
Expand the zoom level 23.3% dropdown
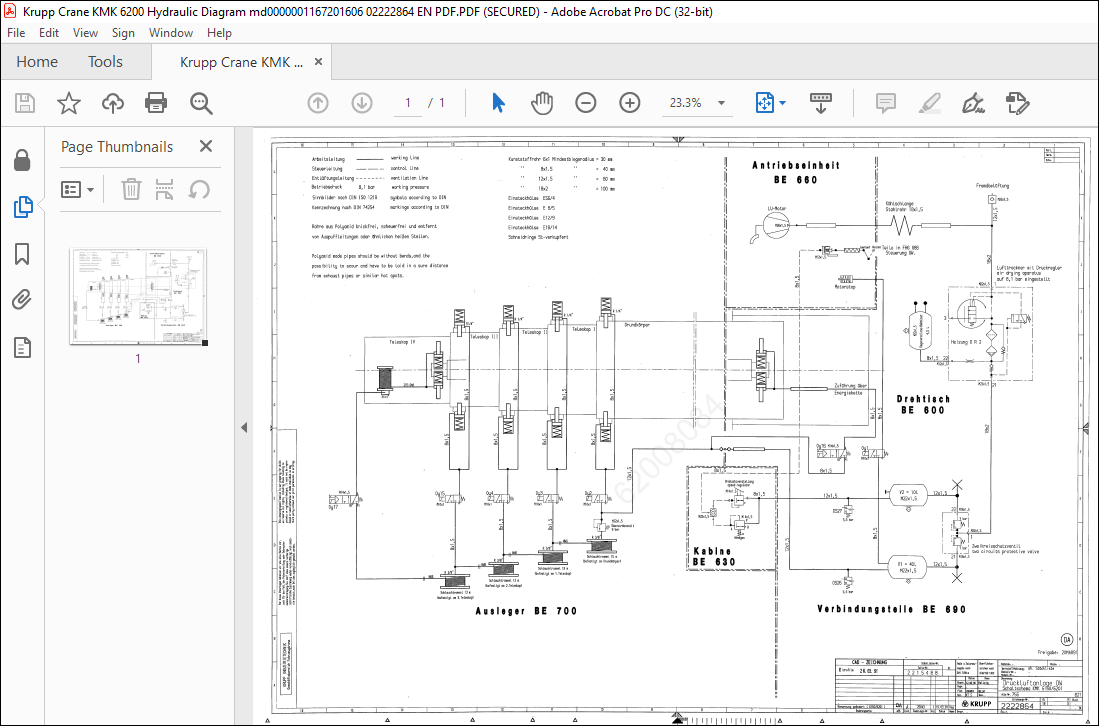coord(721,103)
